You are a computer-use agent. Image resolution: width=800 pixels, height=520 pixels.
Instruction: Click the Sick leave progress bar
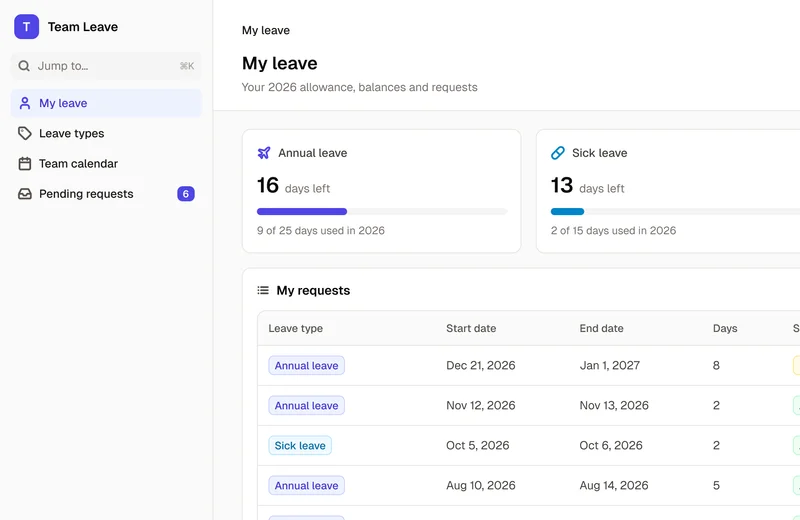click(675, 211)
